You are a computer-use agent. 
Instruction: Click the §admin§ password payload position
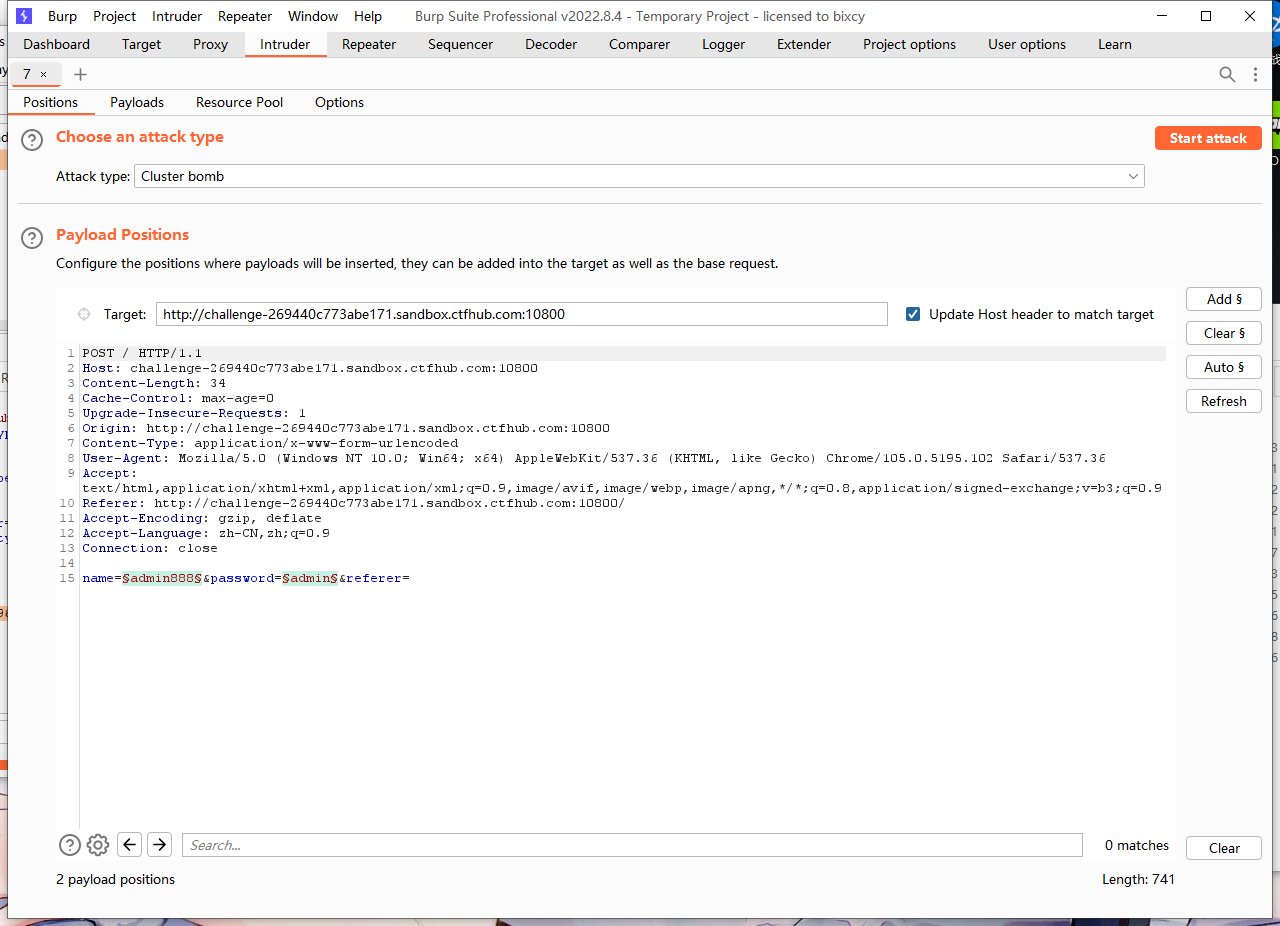tap(310, 578)
